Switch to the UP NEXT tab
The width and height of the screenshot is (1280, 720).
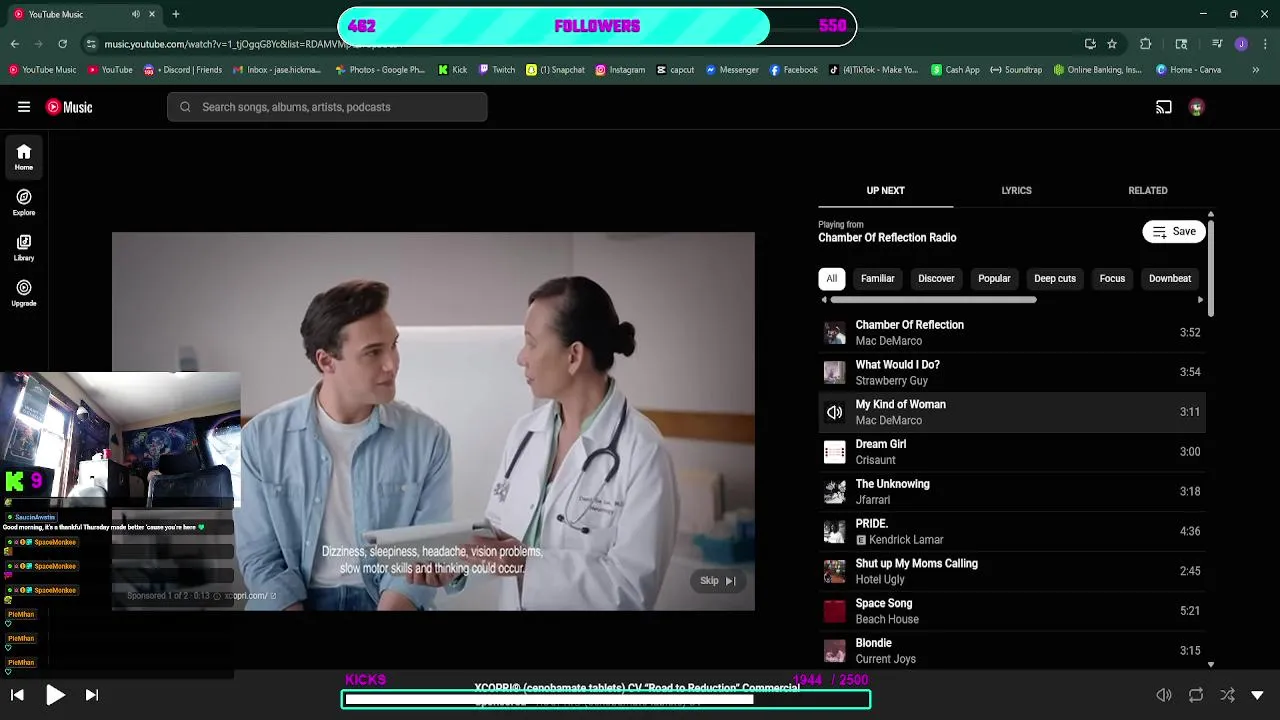[885, 190]
